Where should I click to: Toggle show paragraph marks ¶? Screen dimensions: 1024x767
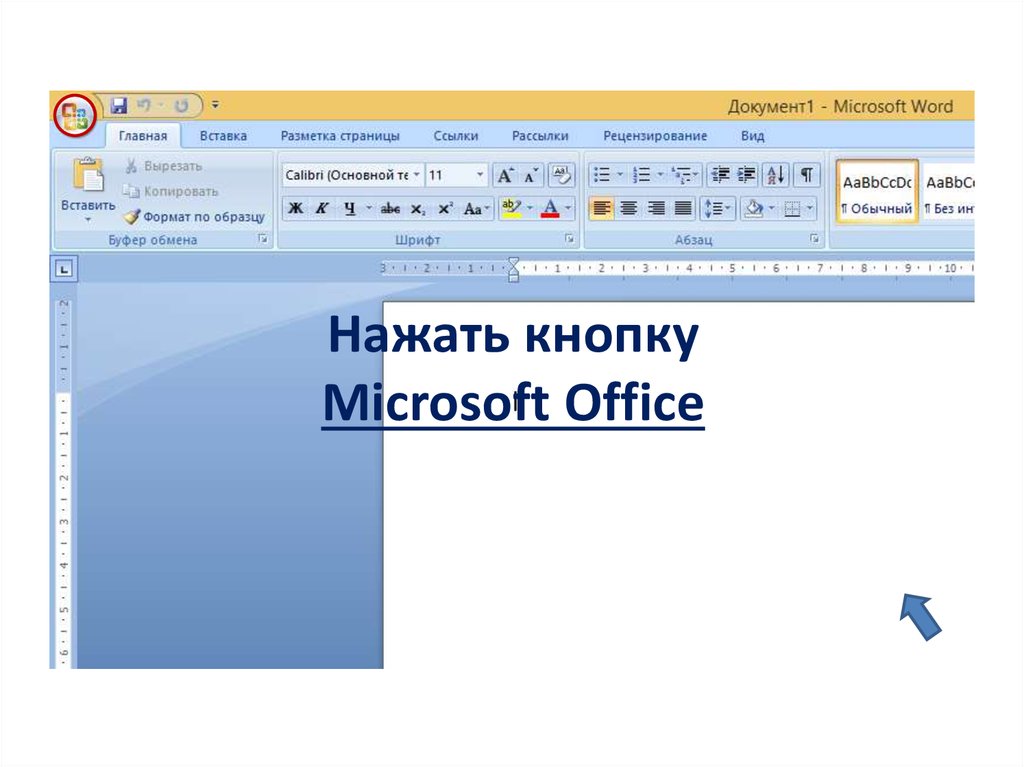[807, 174]
